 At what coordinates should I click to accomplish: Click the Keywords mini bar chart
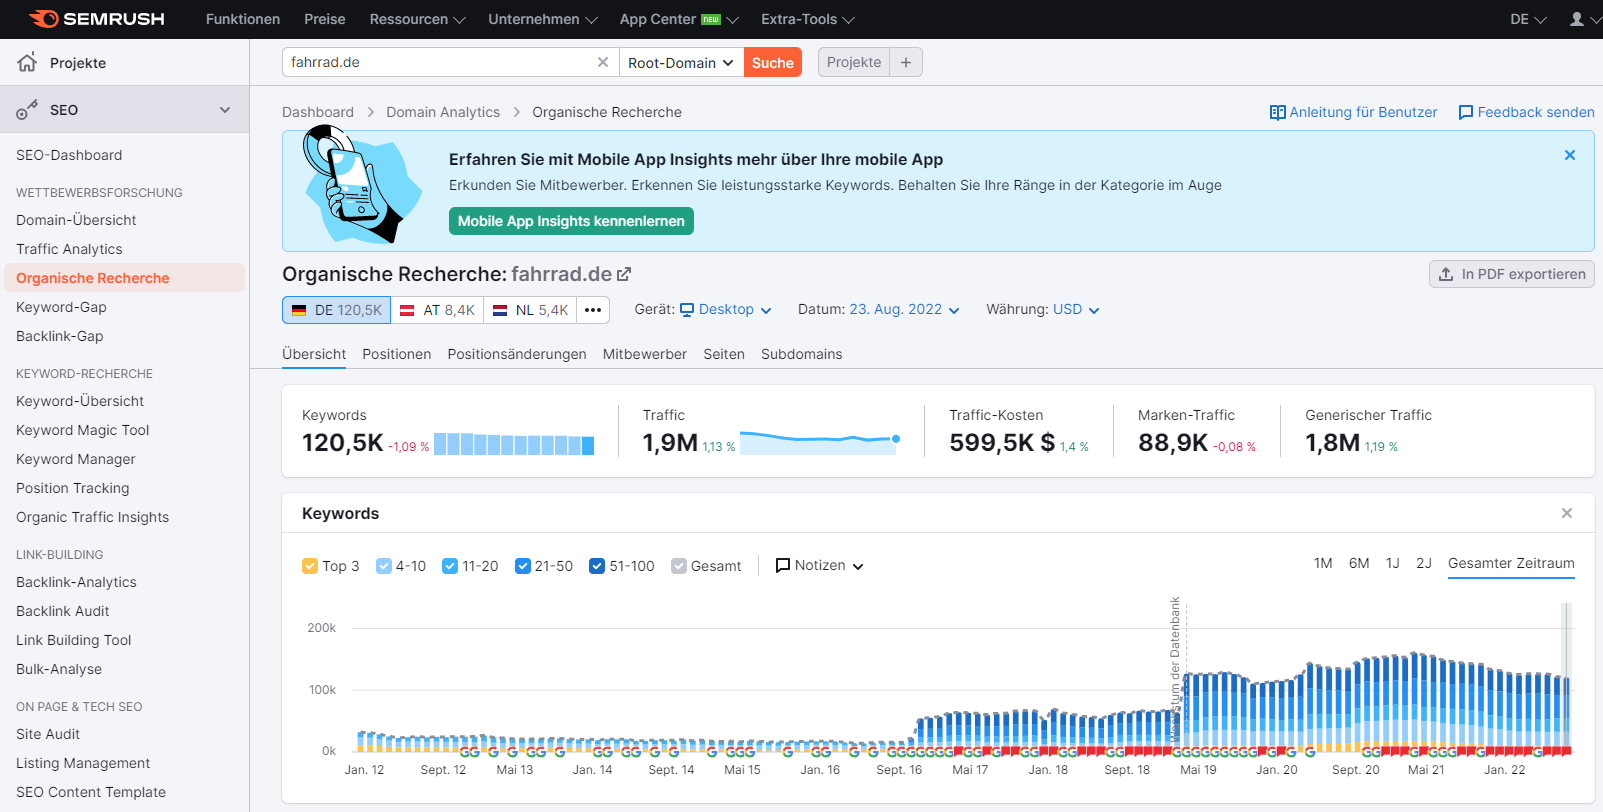tap(514, 444)
